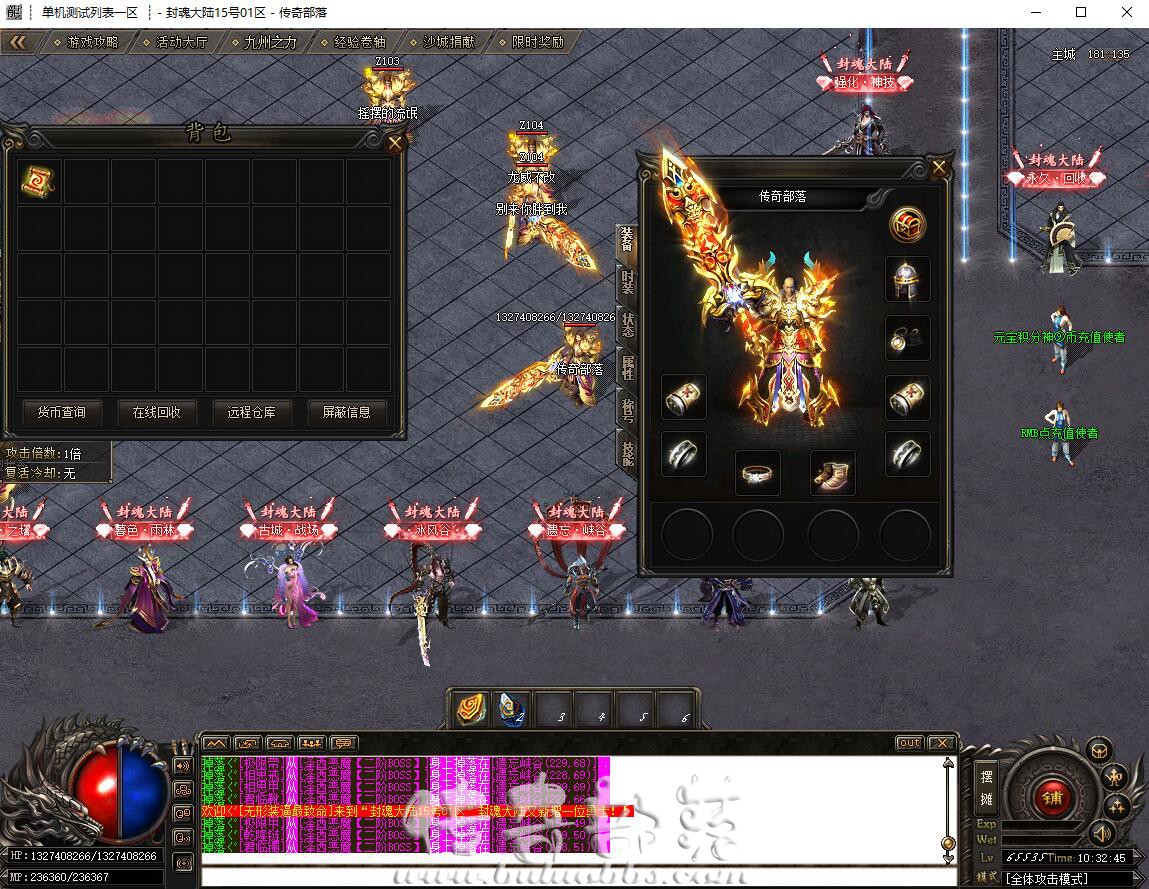
Task: Switch to the 称号 tab
Action: [627, 410]
